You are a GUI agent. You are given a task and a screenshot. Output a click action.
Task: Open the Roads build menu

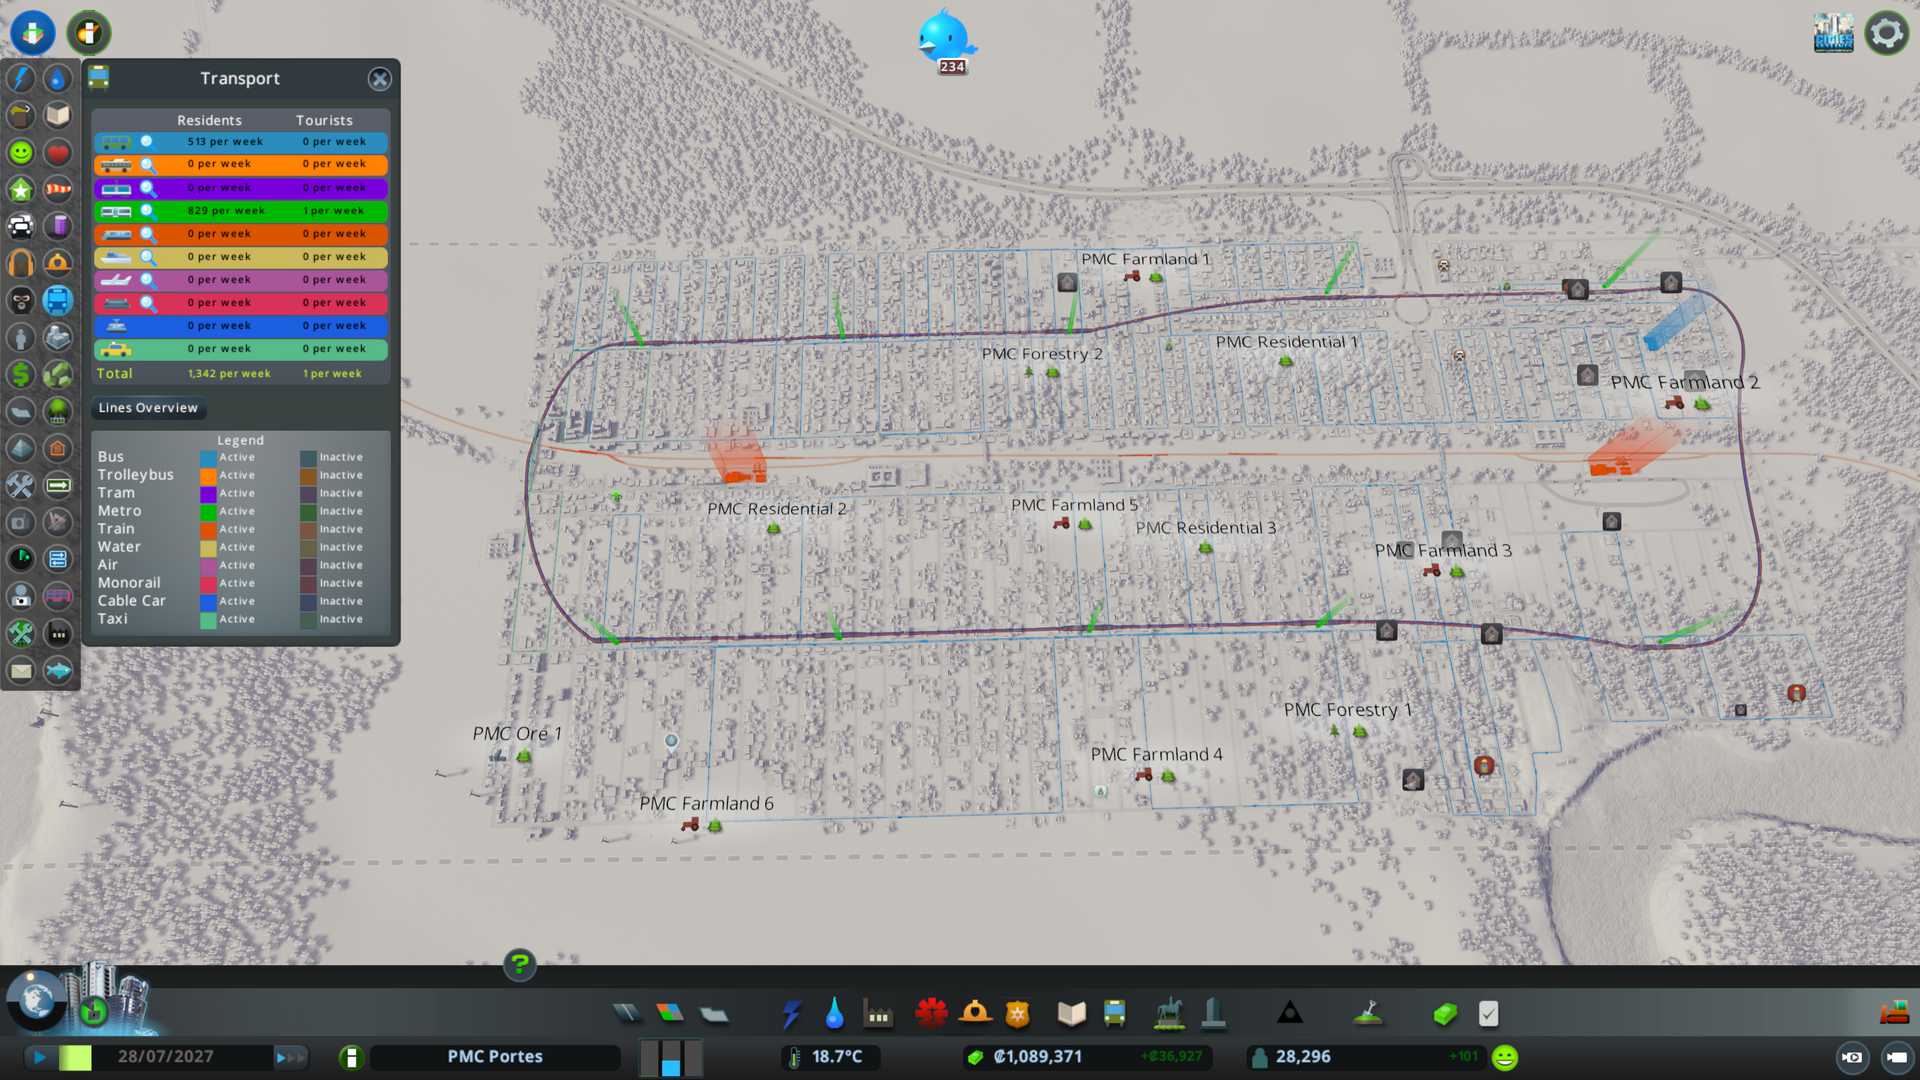(x=627, y=1014)
